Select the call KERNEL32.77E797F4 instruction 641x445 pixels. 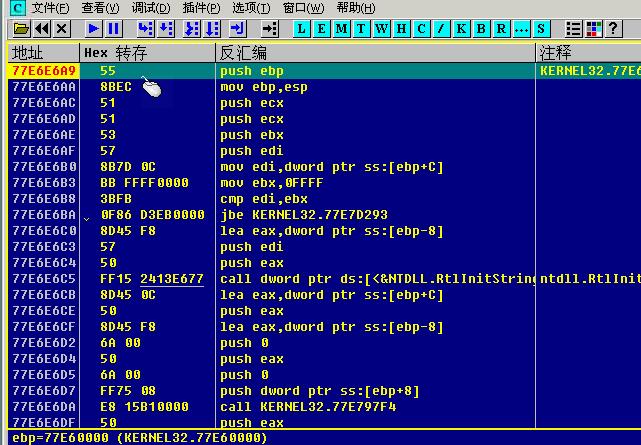[x=308, y=407]
